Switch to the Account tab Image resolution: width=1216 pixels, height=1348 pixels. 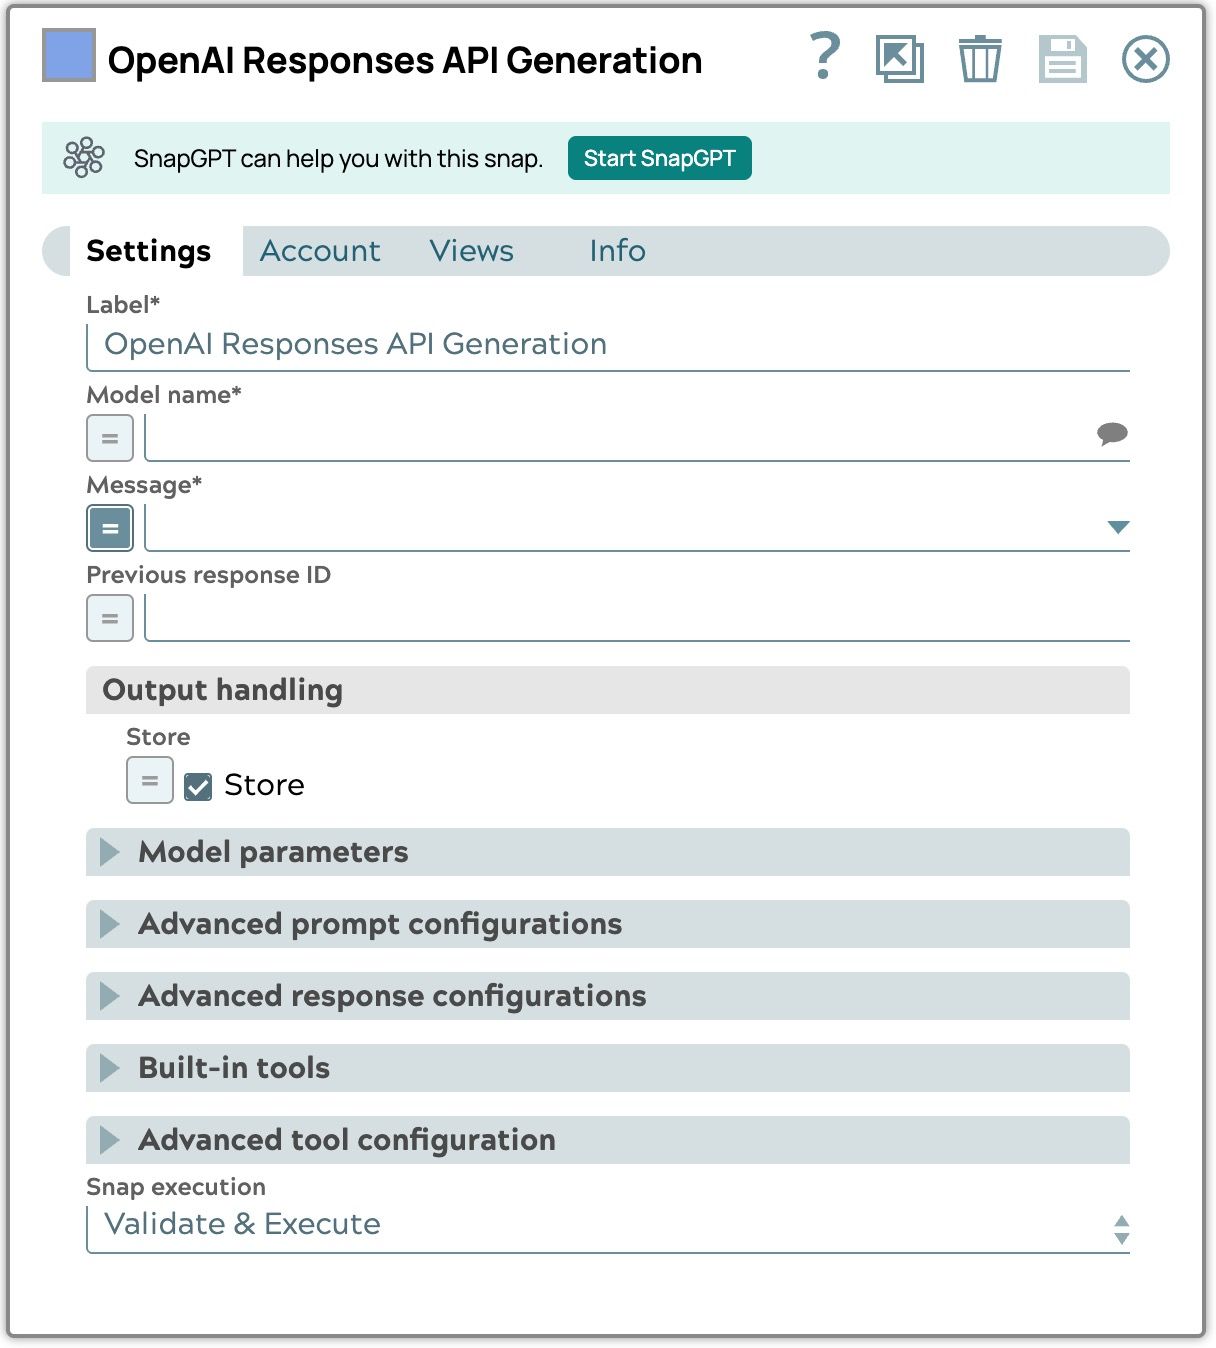coord(320,251)
